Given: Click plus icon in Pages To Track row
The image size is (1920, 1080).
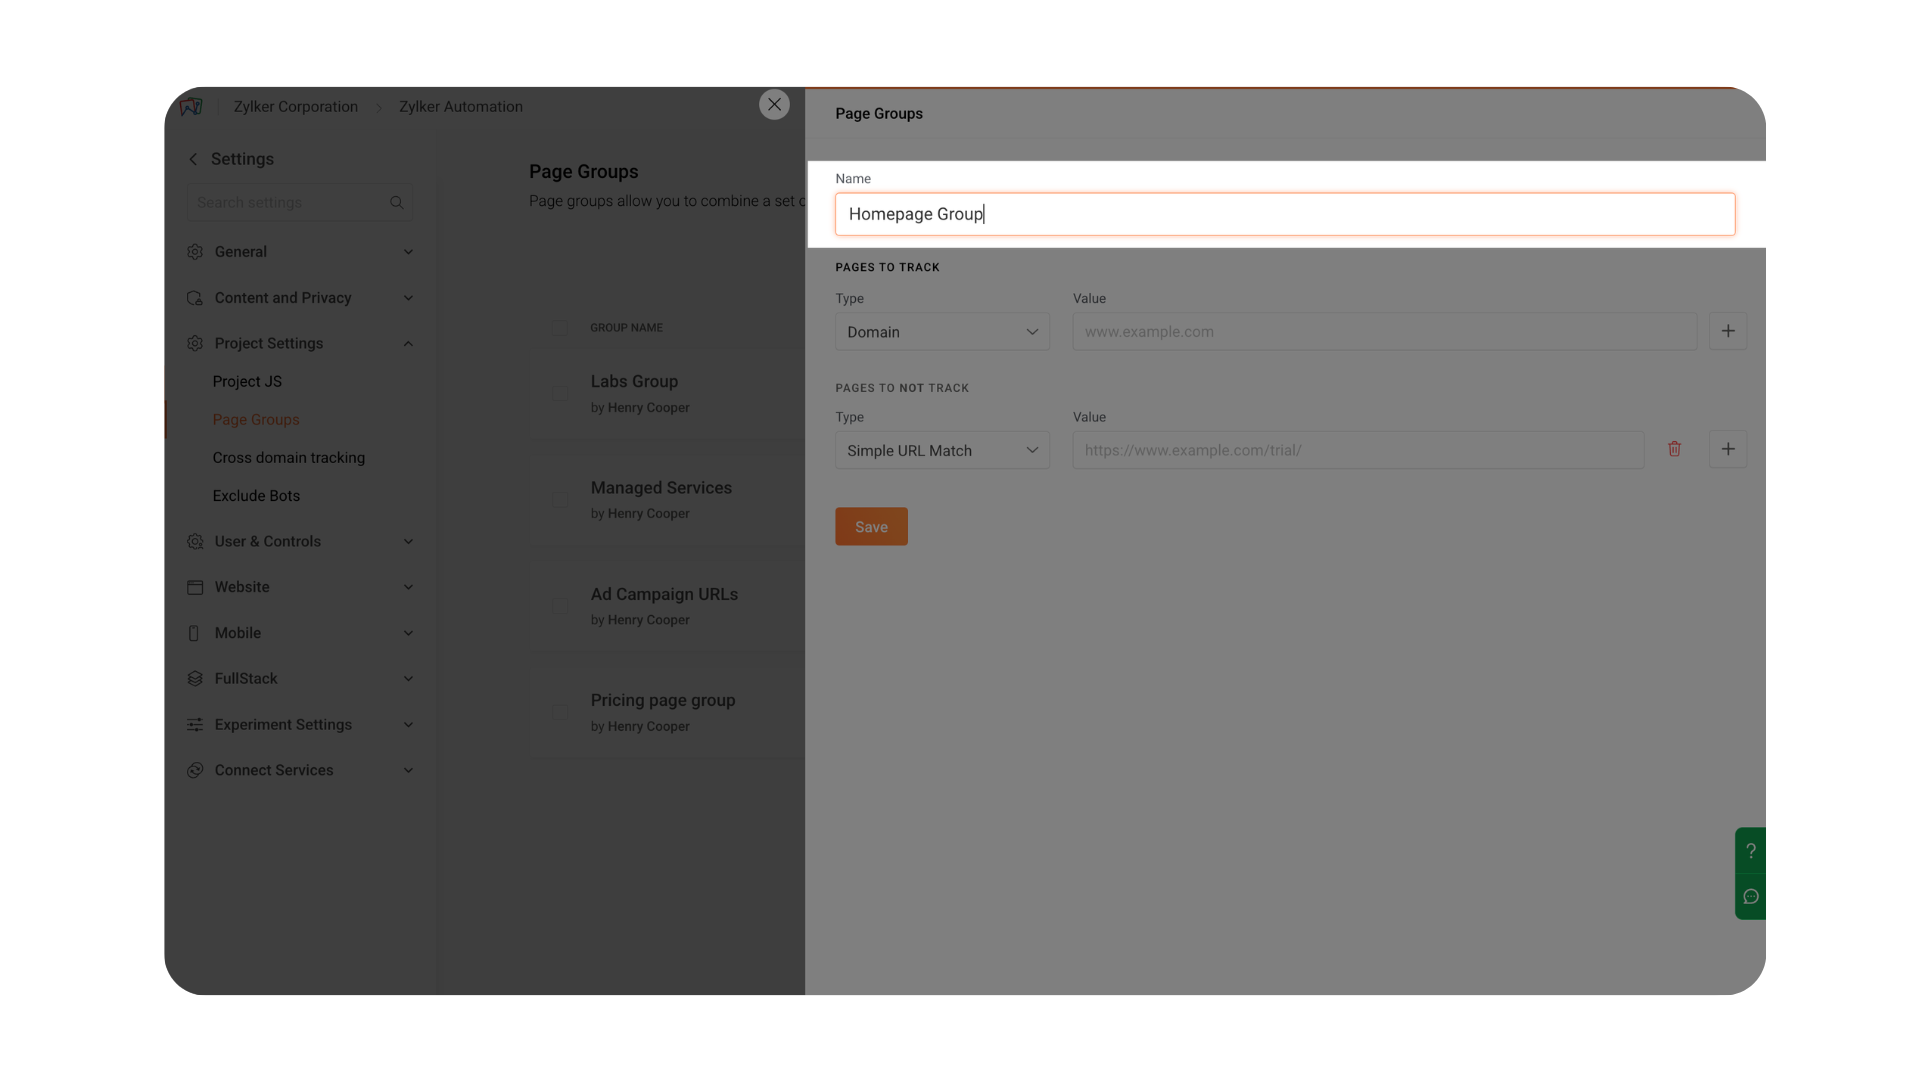Looking at the screenshot, I should (x=1727, y=331).
